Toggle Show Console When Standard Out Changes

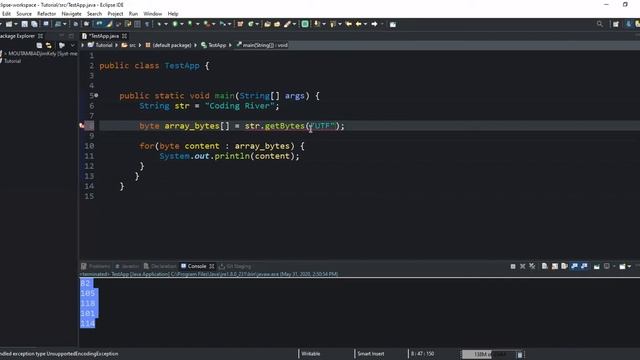pyautogui.click(x=575, y=266)
